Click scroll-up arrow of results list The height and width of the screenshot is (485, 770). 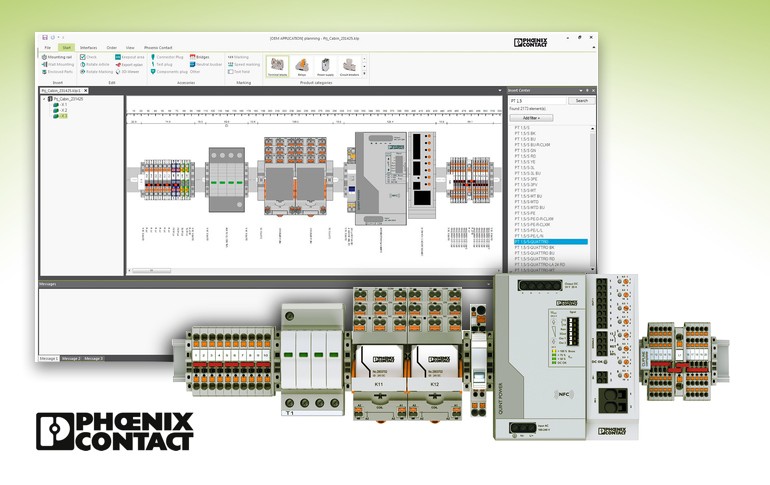coord(592,129)
